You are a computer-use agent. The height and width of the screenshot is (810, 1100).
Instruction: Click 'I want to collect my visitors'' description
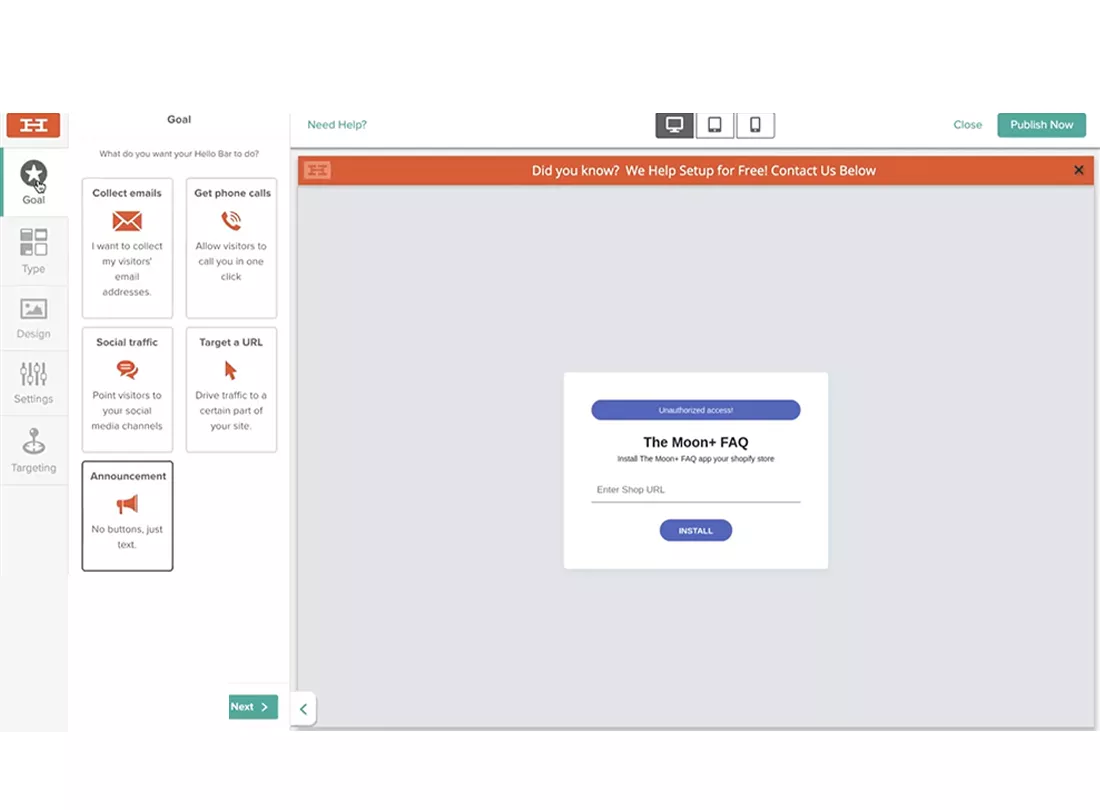pyautogui.click(x=127, y=269)
